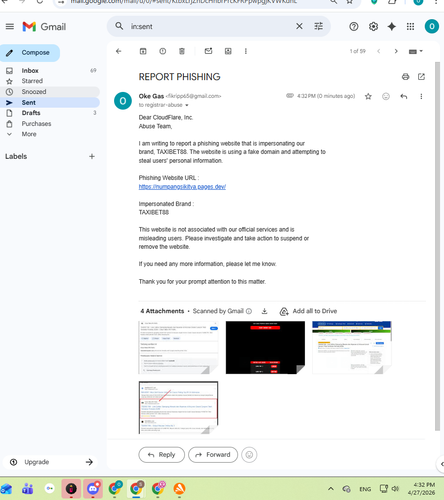The image size is (444, 500).
Task: Click the Forward button
Action: 213,455
